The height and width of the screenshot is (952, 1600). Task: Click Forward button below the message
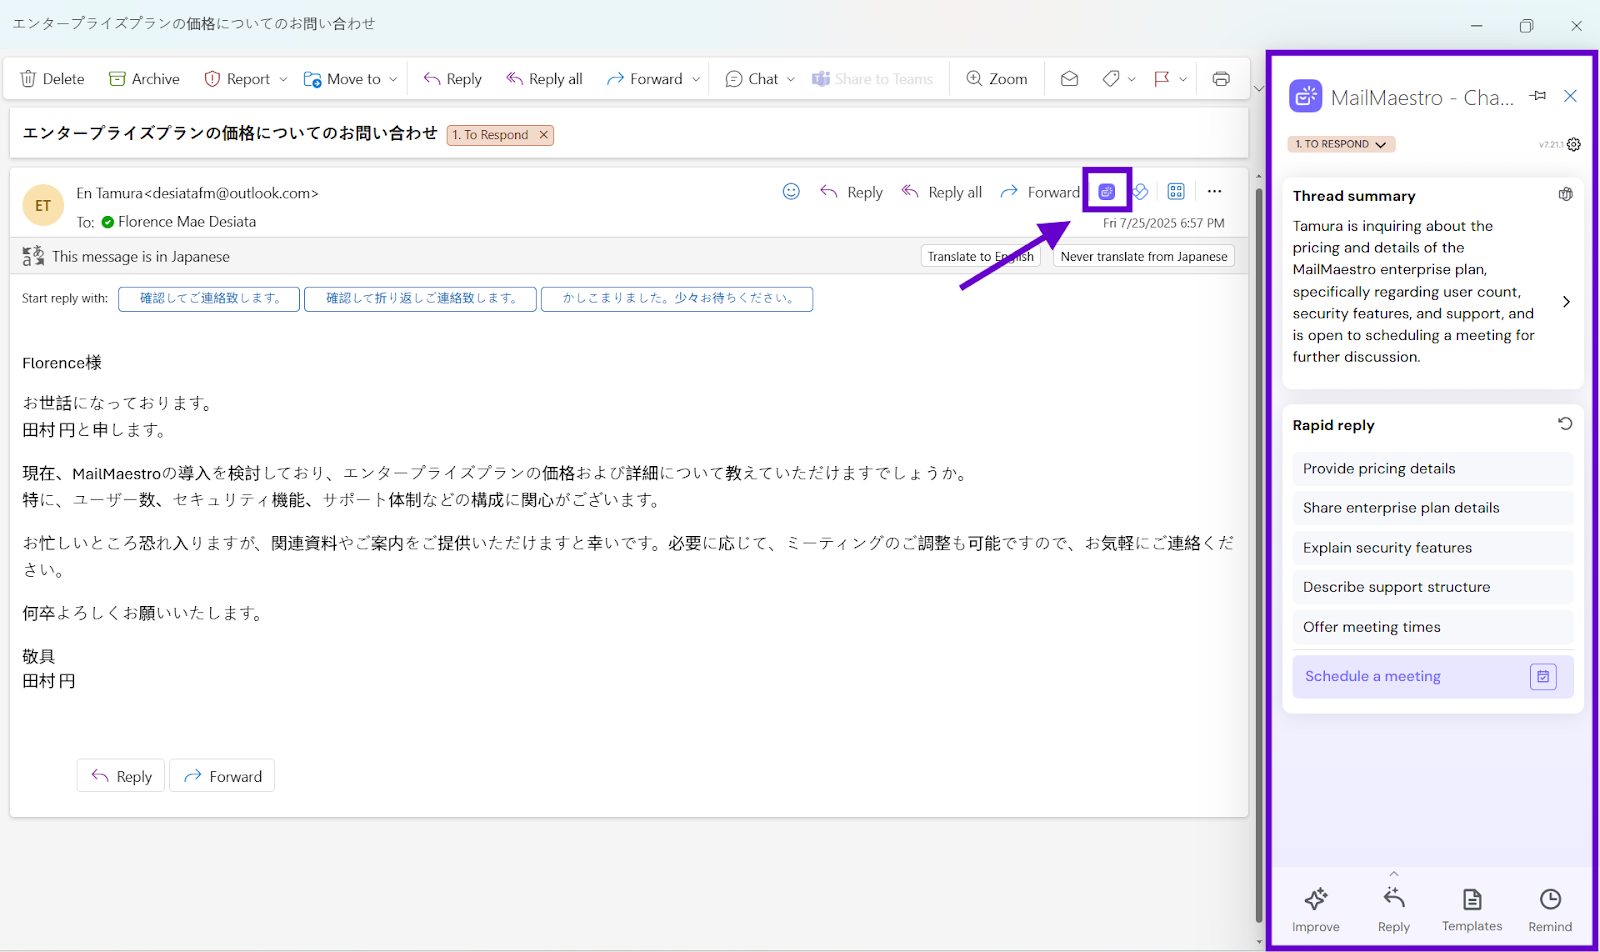pos(222,776)
